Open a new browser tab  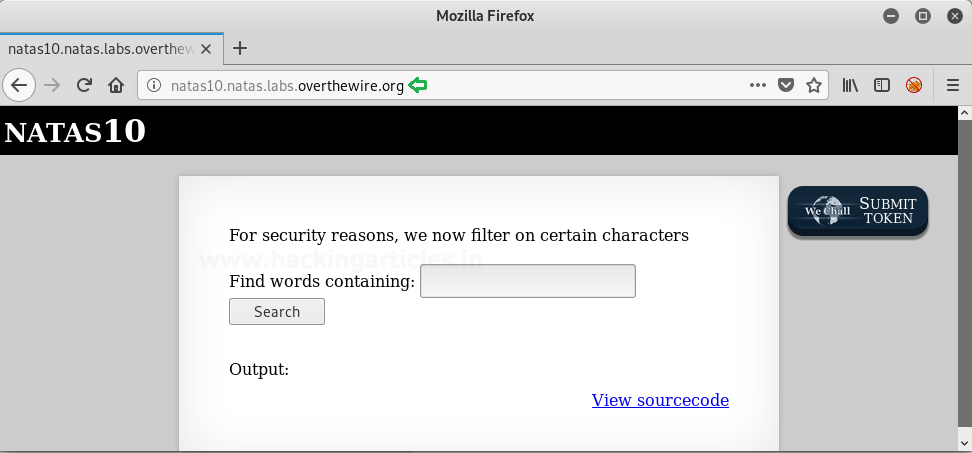[240, 48]
